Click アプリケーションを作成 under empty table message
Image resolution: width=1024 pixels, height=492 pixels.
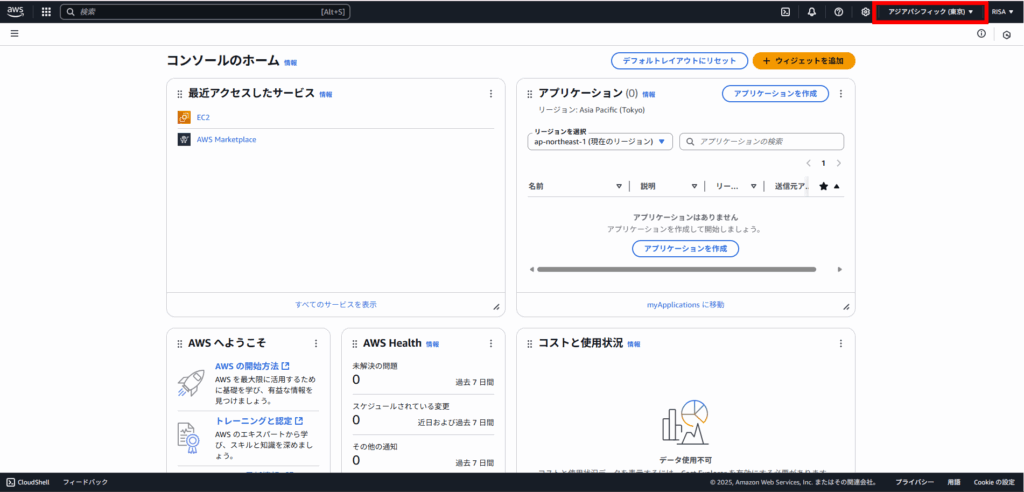point(685,248)
